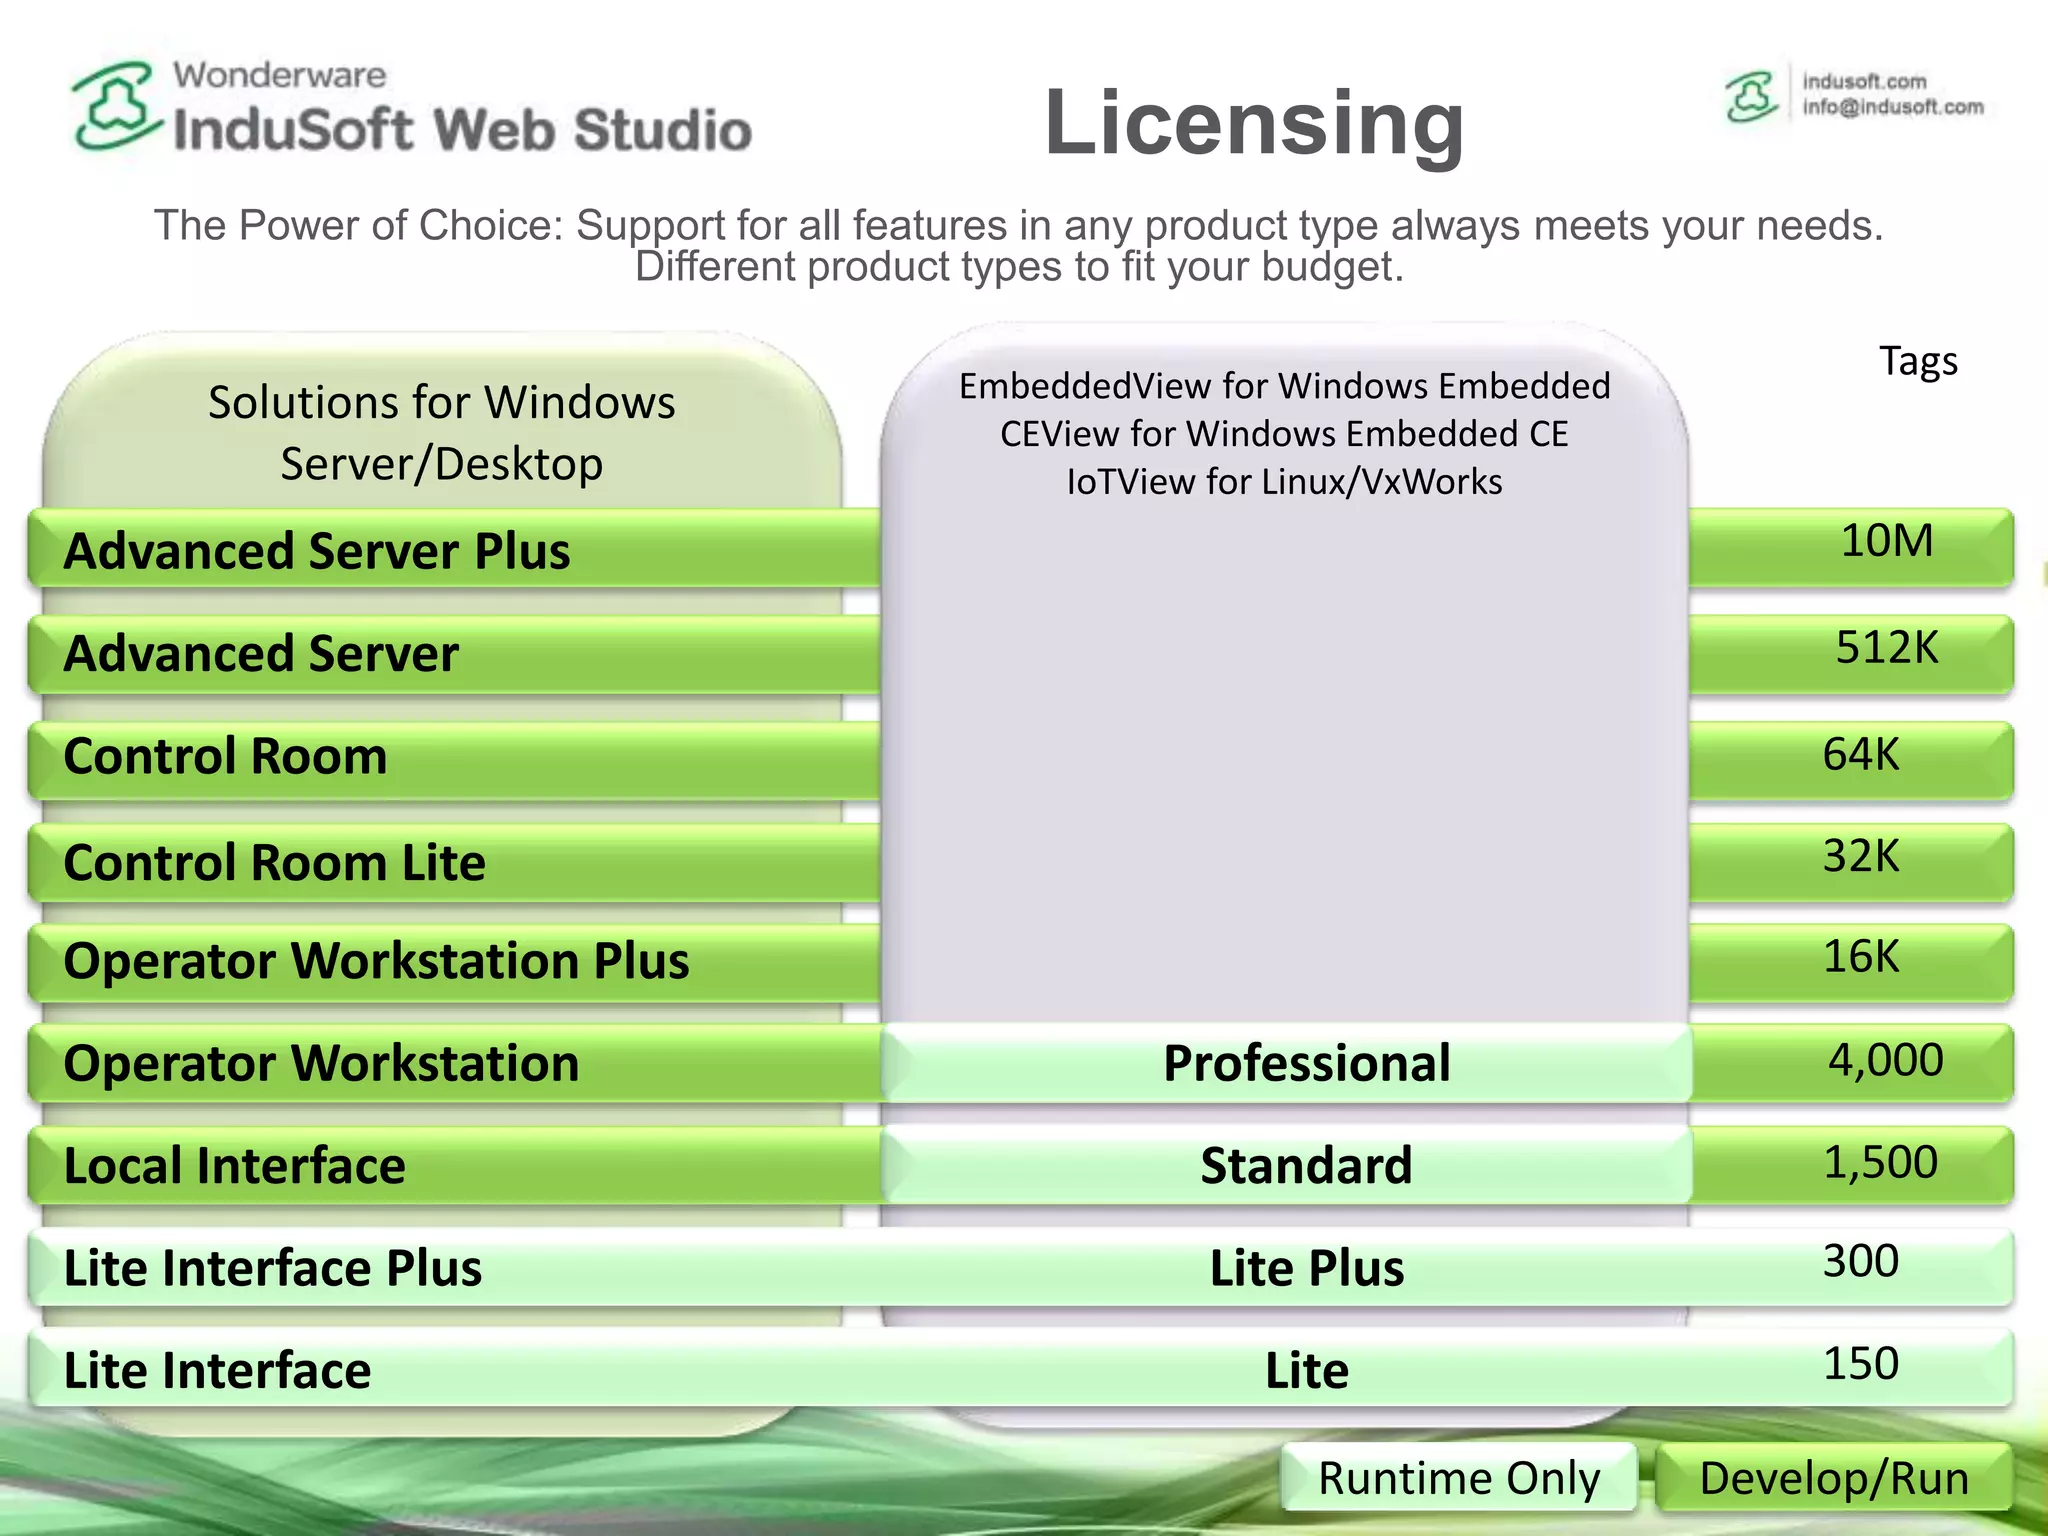Viewport: 2048px width, 1536px height.
Task: Click the 10M tags value
Action: 1887,541
